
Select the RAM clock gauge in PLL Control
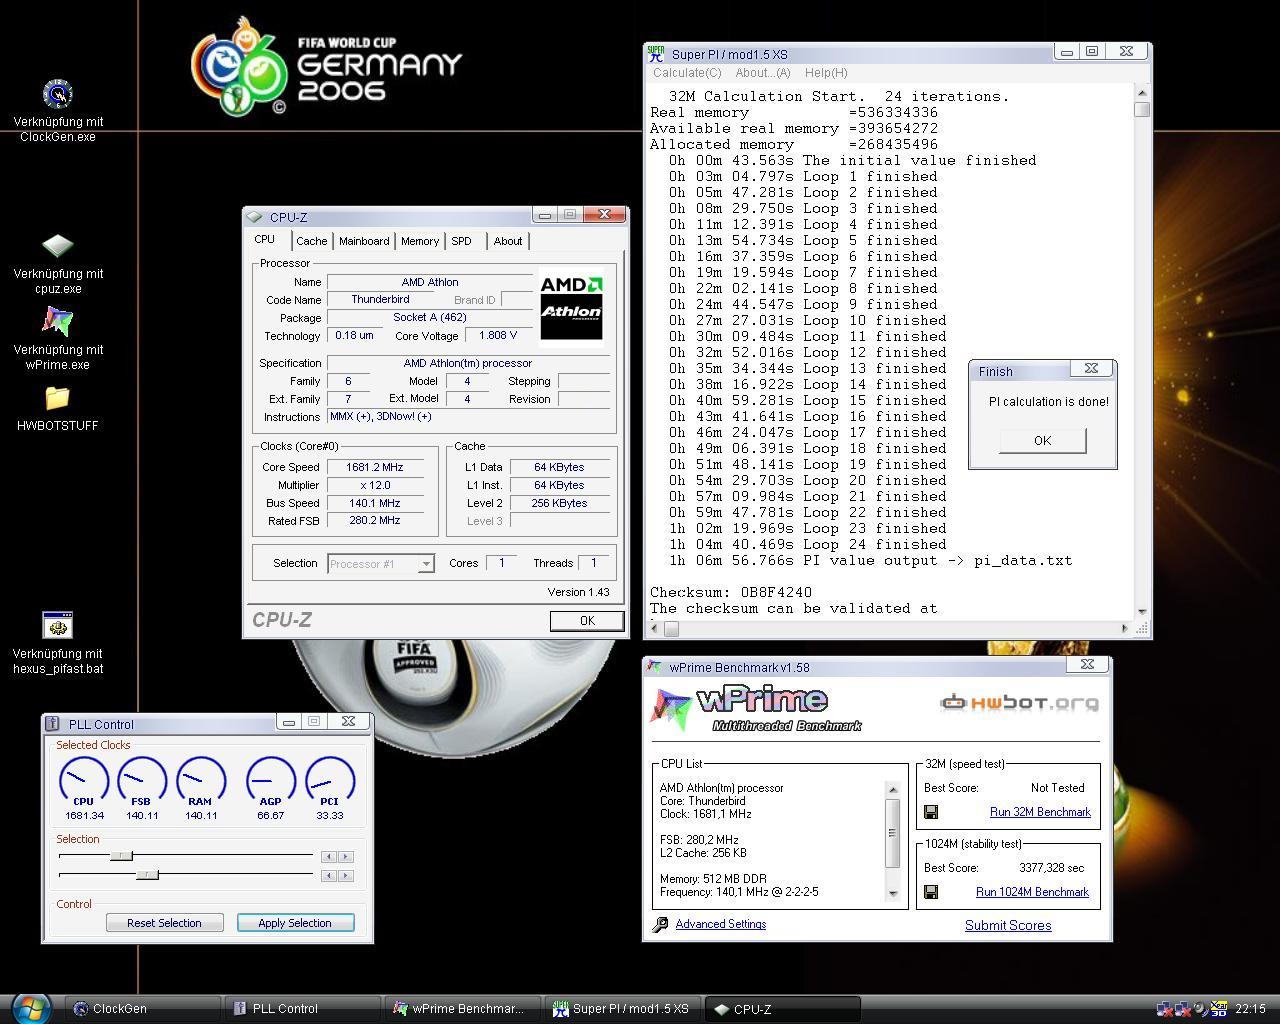point(201,782)
